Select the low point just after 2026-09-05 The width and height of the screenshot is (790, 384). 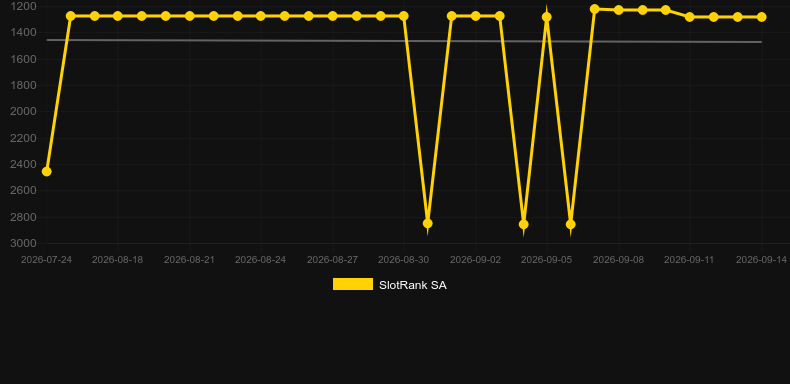[570, 224]
